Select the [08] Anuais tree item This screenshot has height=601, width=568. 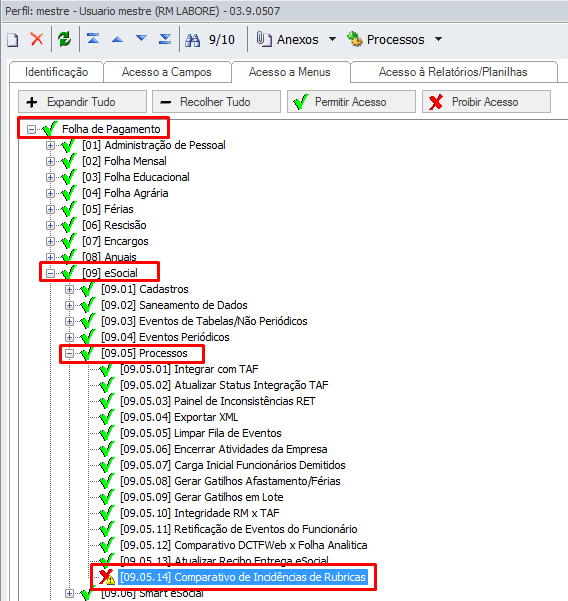point(109,257)
